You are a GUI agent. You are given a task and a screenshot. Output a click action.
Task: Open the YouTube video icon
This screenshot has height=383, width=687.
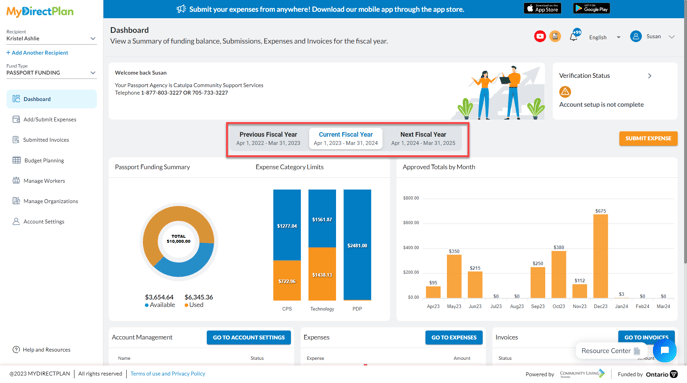(540, 36)
